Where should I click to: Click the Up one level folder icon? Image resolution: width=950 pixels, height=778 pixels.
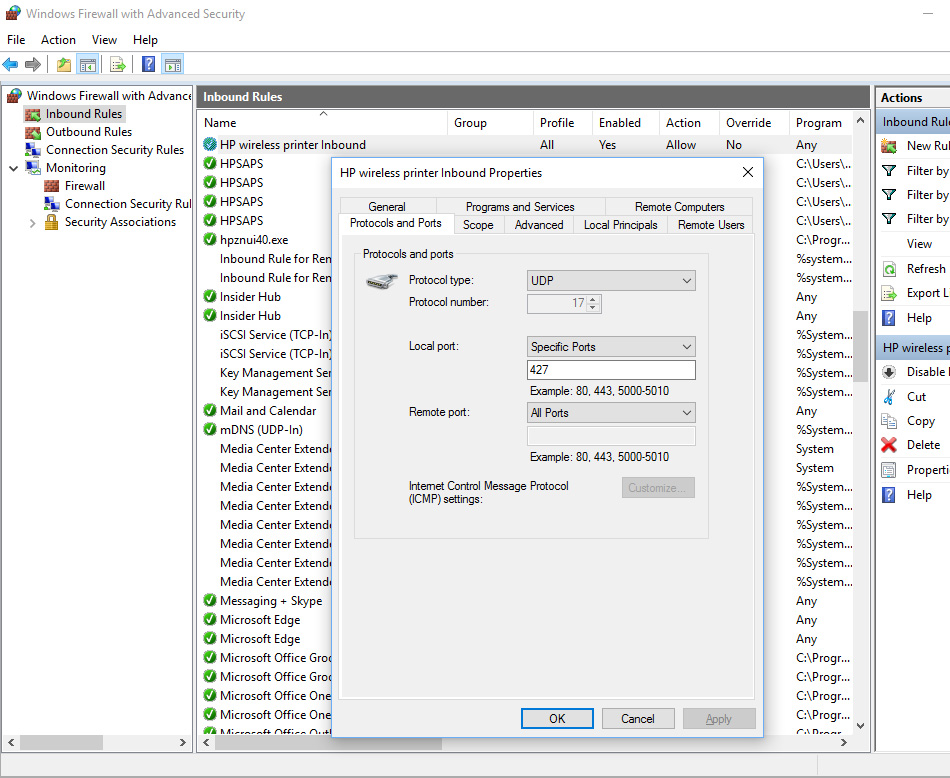[64, 64]
